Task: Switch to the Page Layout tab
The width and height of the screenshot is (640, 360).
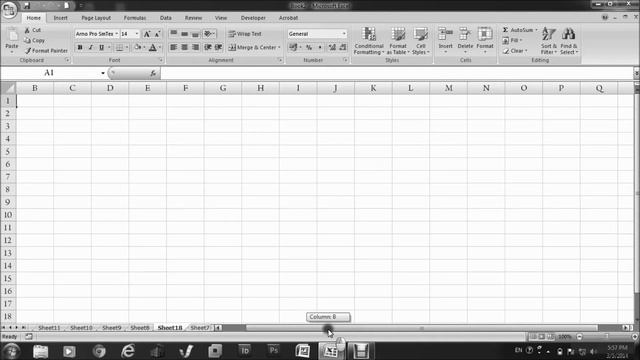Action: [x=96, y=18]
